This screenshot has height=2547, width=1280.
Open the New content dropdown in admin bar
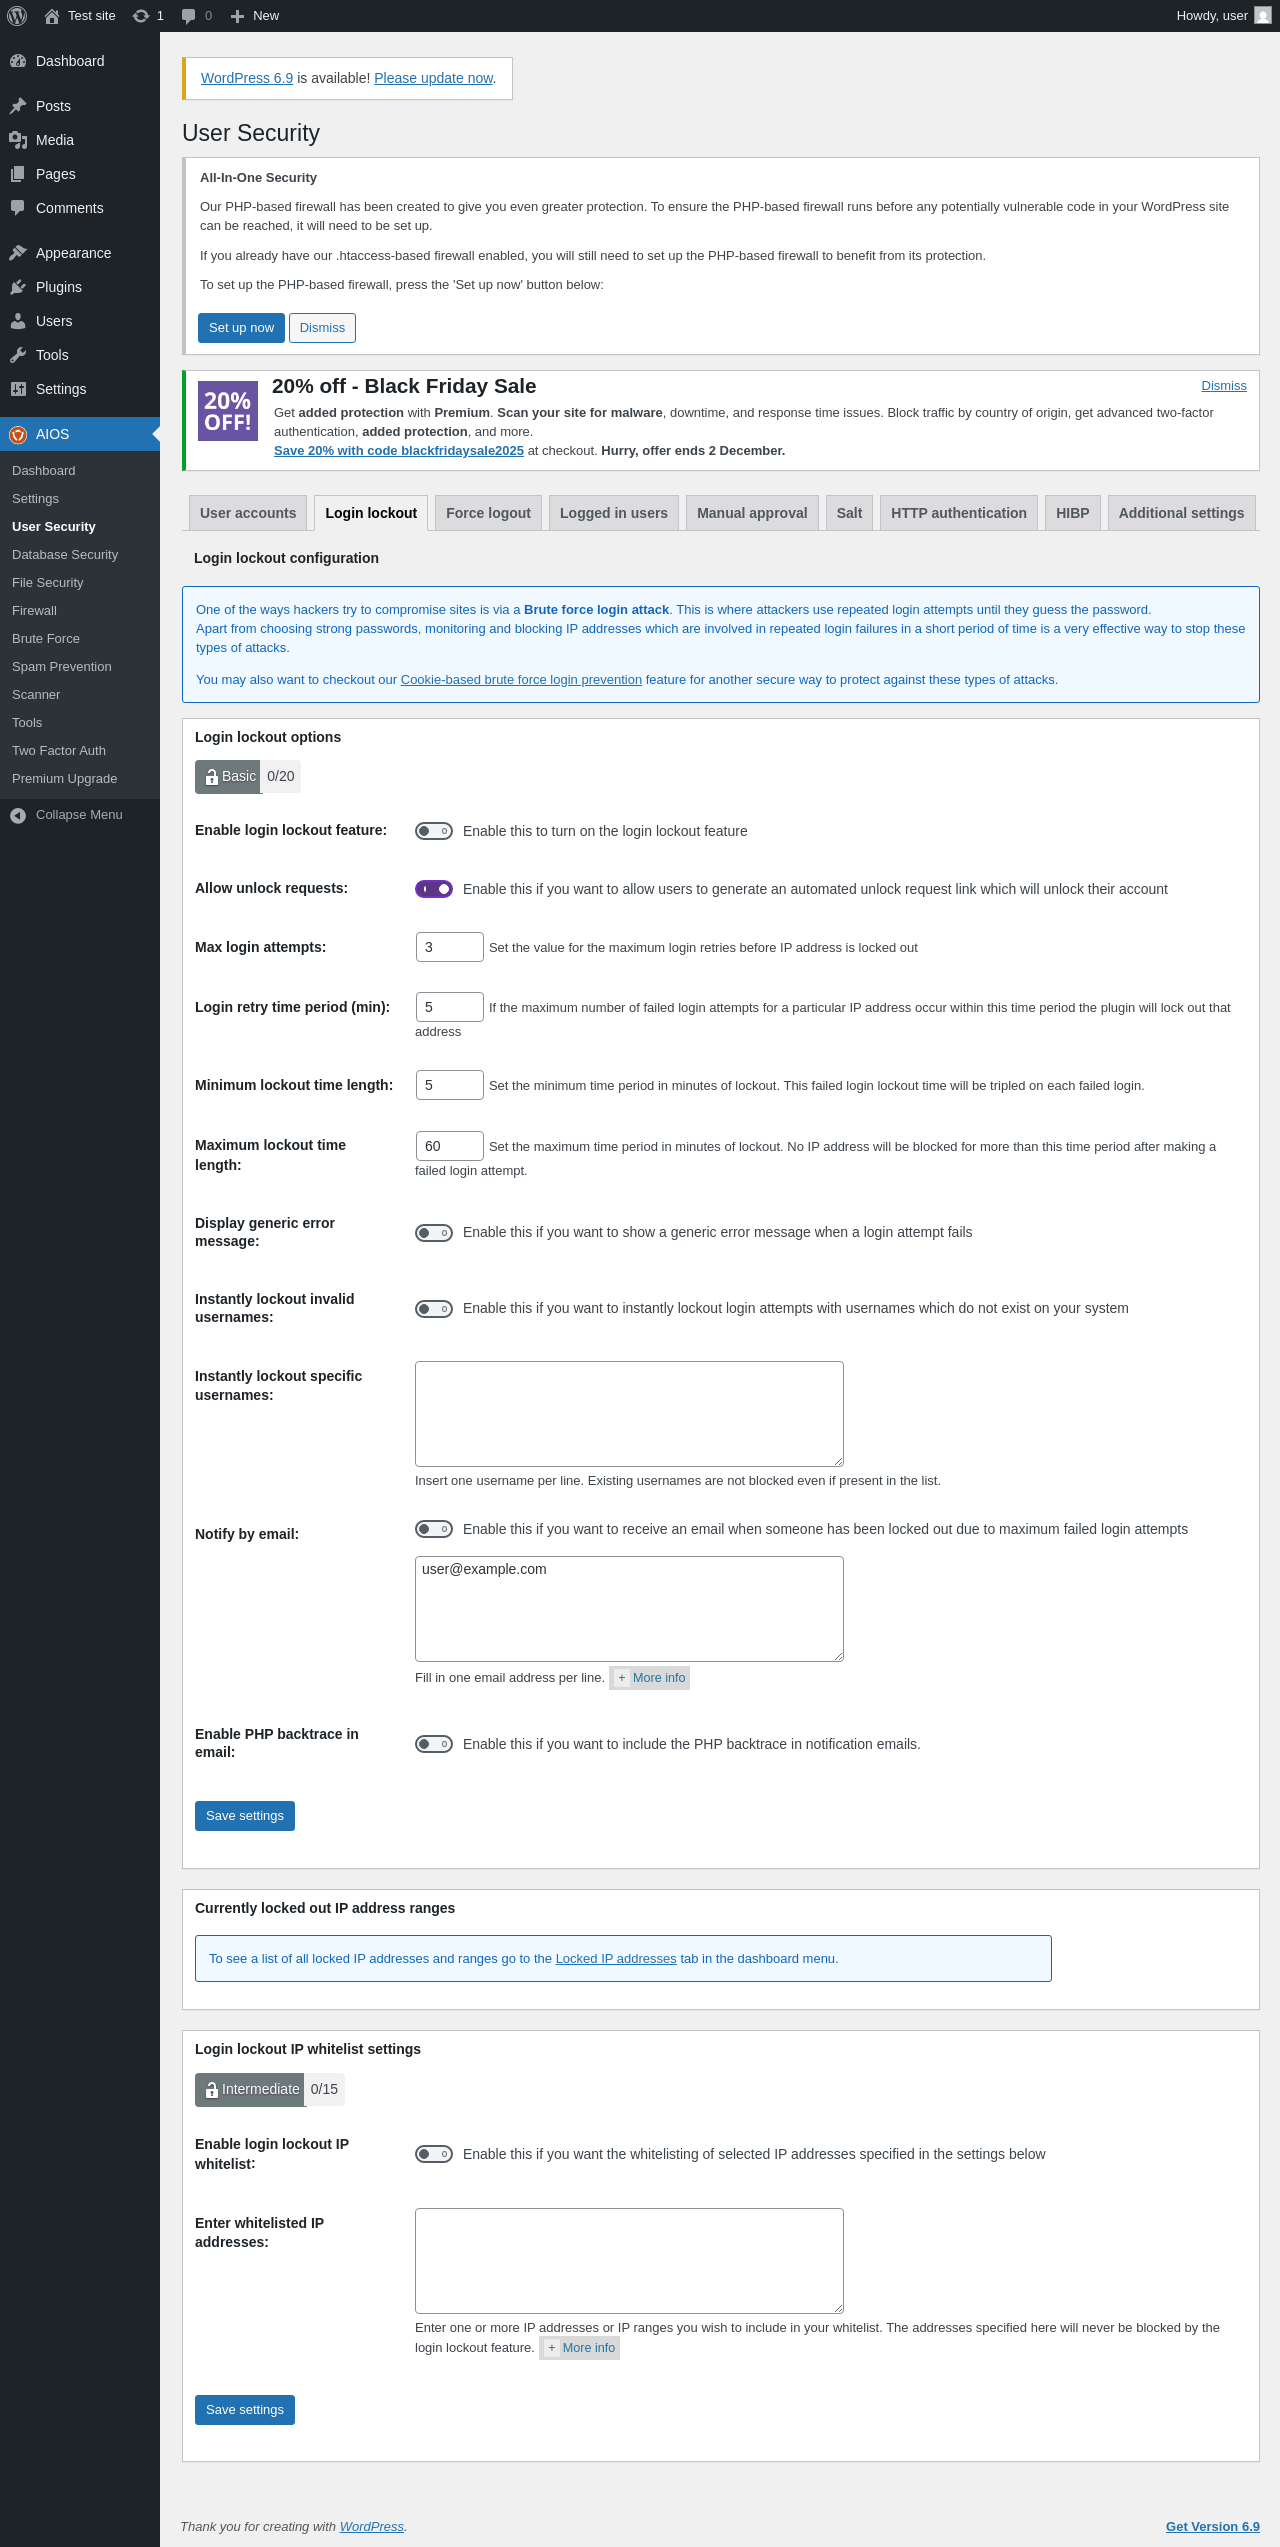point(255,16)
